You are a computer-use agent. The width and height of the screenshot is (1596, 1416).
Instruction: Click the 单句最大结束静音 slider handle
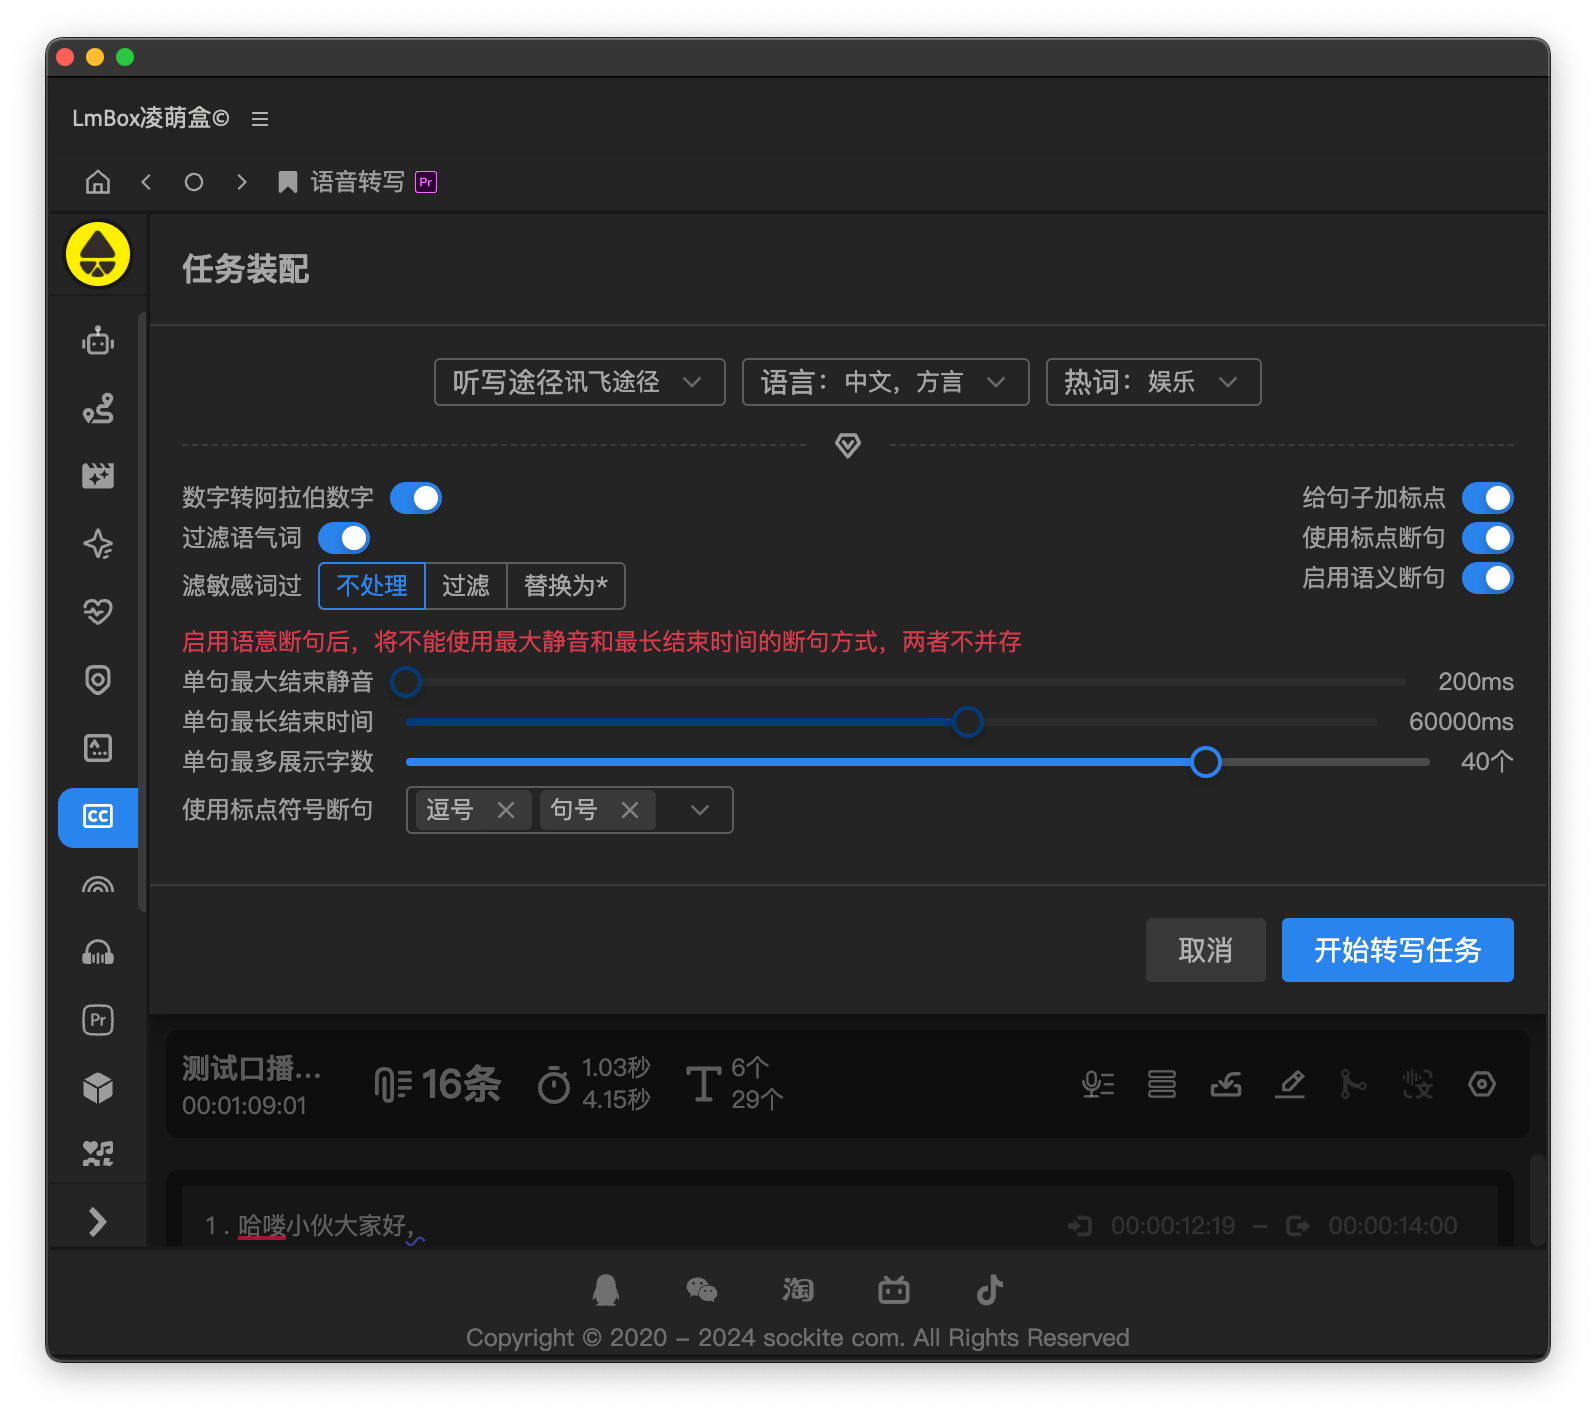pos(406,682)
